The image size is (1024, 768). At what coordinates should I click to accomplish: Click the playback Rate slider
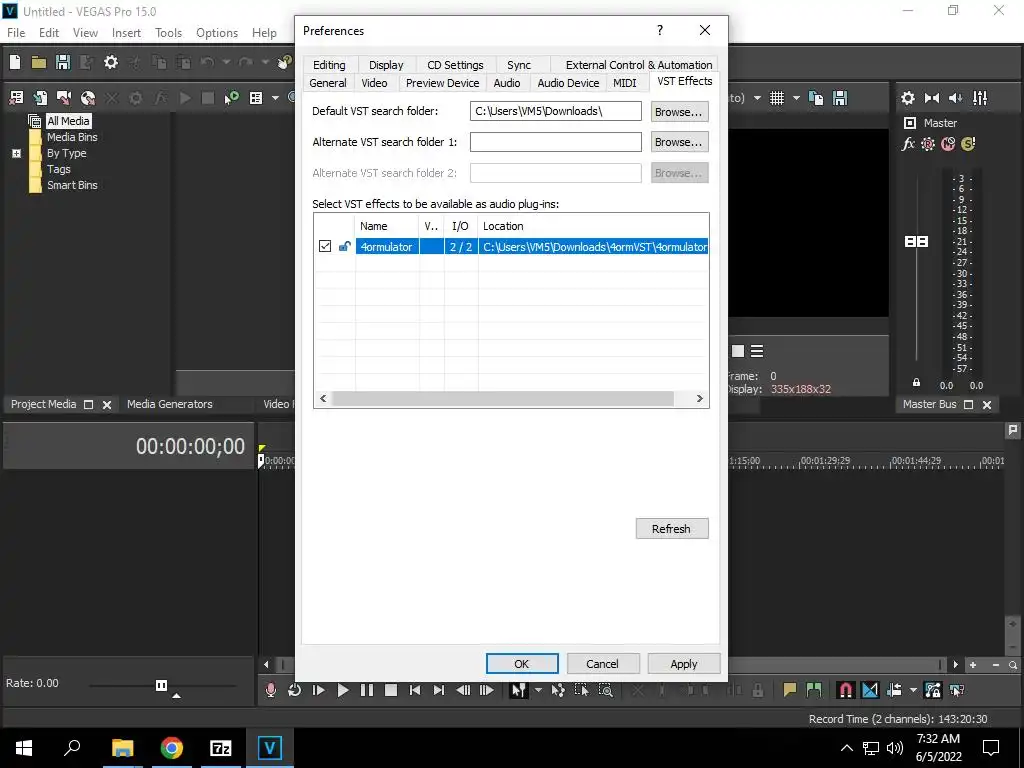[161, 685]
